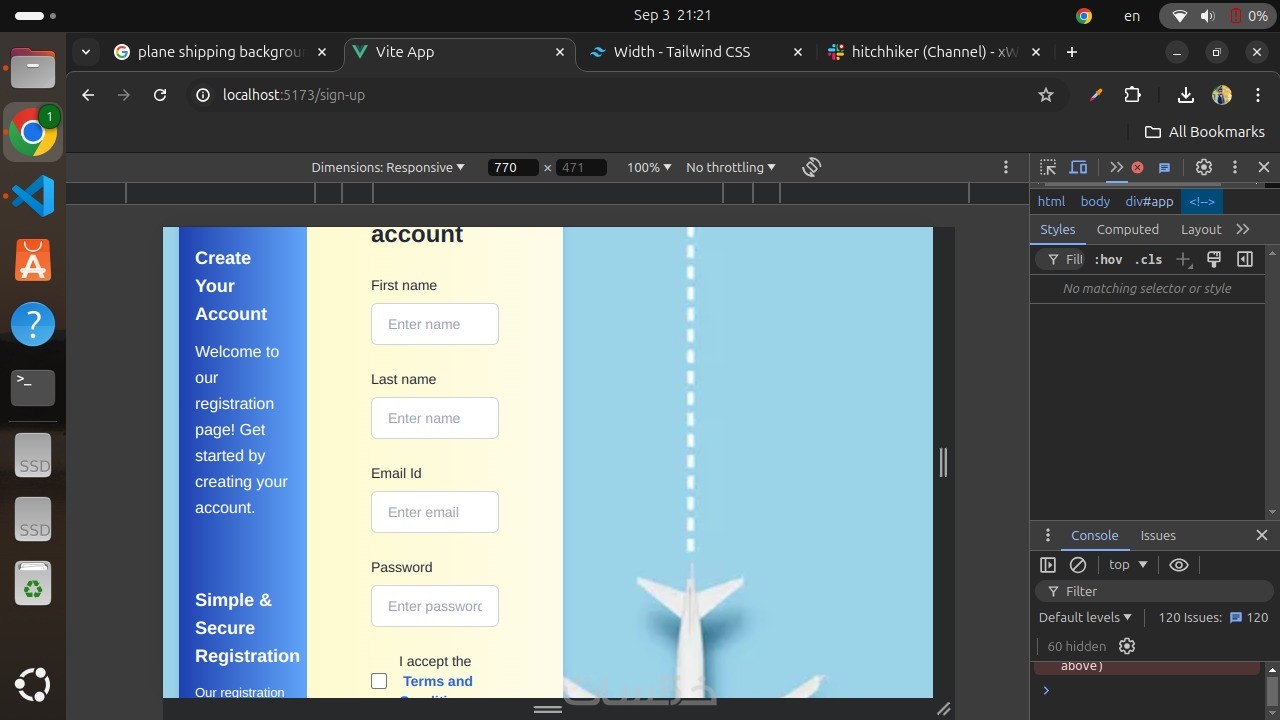
Task: Switch to the Layout tab
Action: [1201, 229]
